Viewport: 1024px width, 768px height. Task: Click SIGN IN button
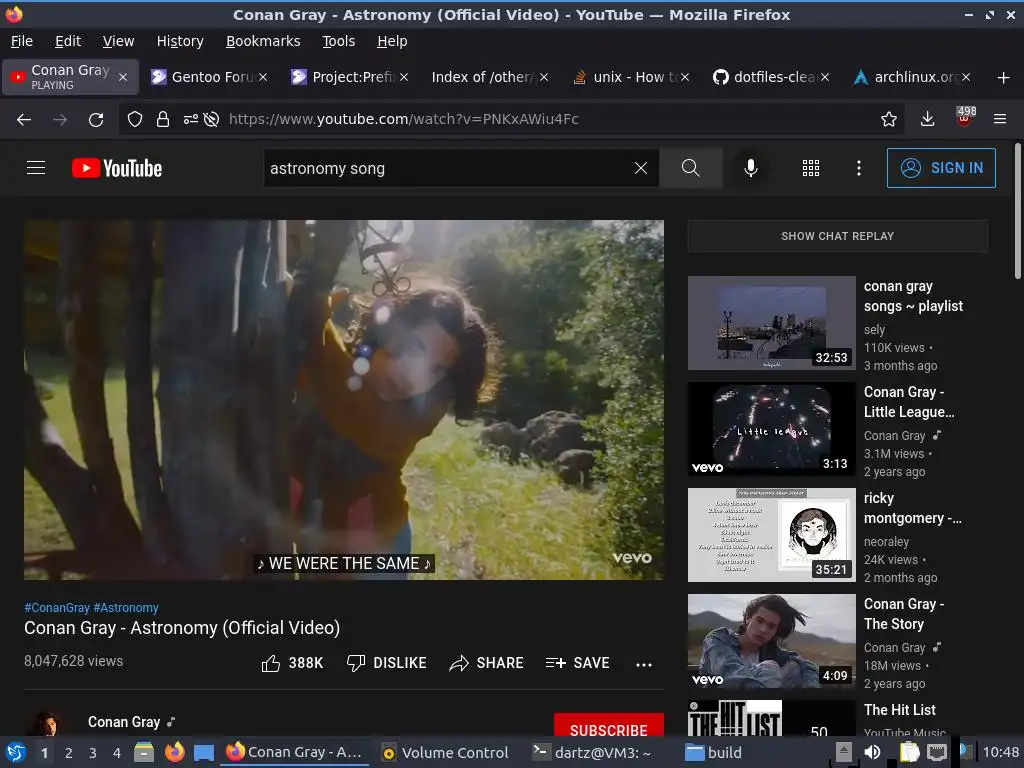click(941, 168)
